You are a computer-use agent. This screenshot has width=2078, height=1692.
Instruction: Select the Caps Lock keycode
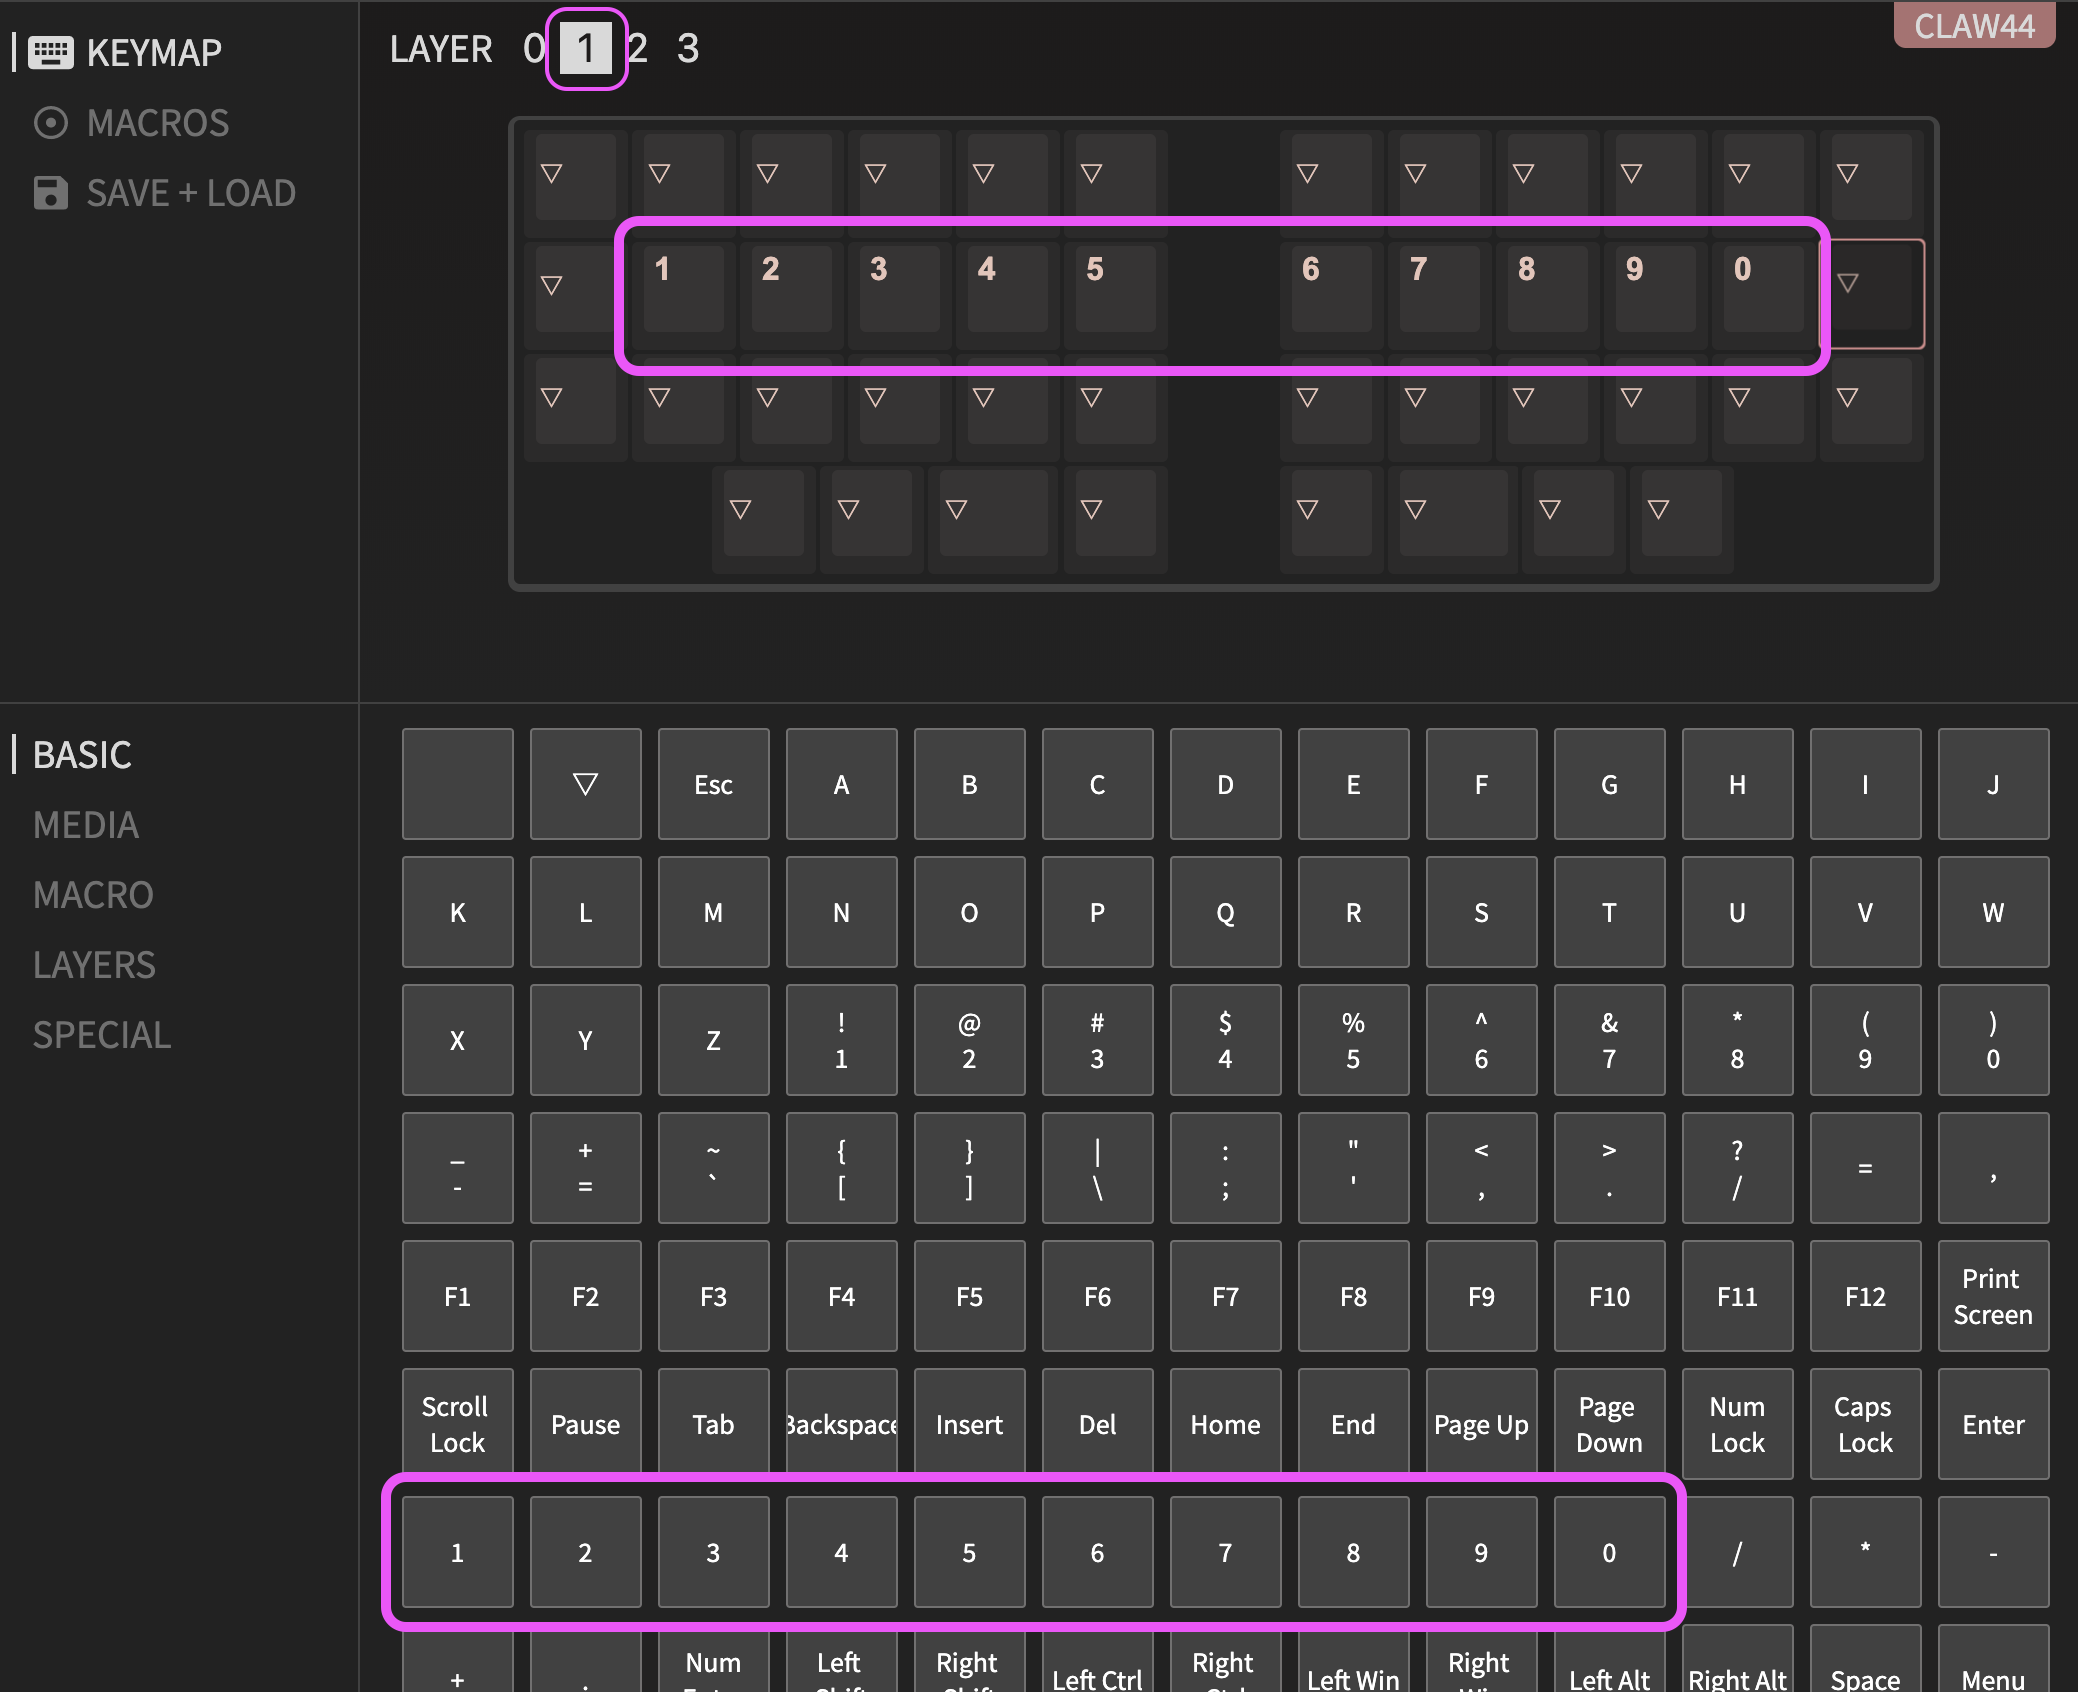[x=1864, y=1424]
